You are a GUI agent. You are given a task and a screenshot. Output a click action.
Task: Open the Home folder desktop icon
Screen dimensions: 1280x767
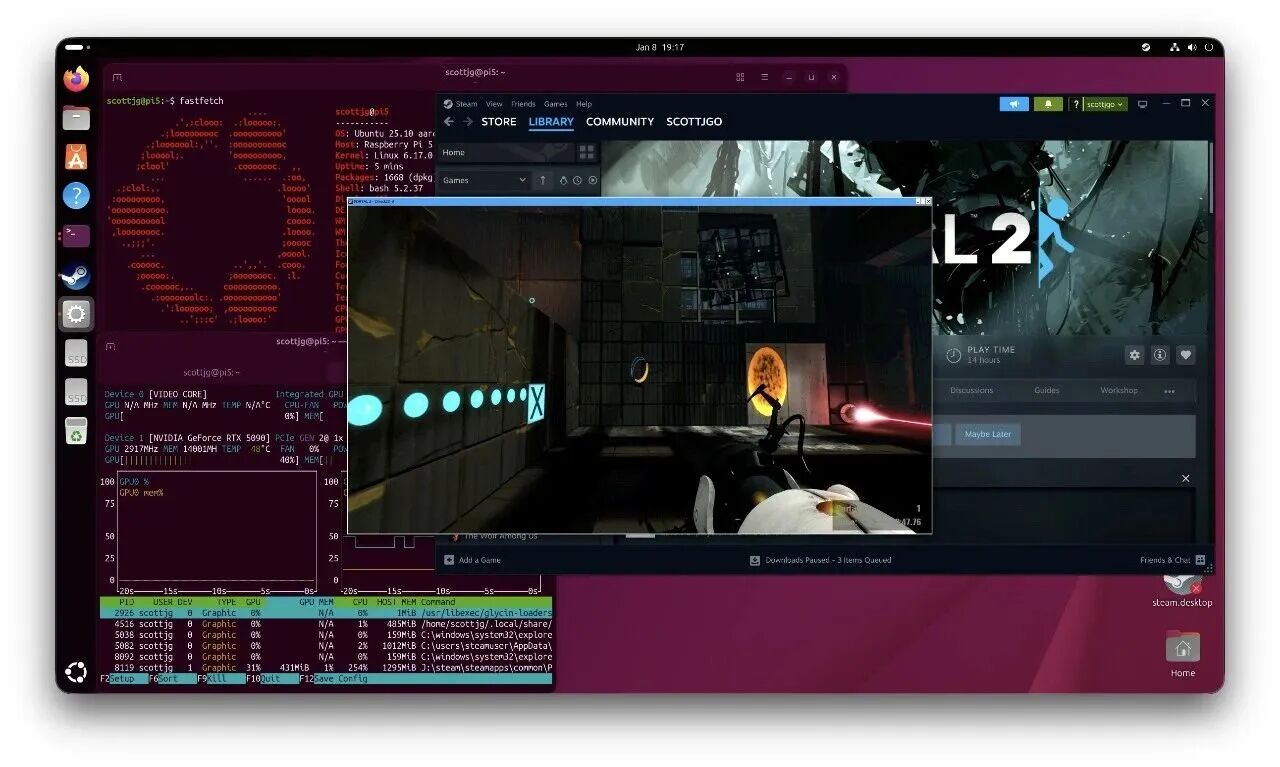tap(1183, 655)
